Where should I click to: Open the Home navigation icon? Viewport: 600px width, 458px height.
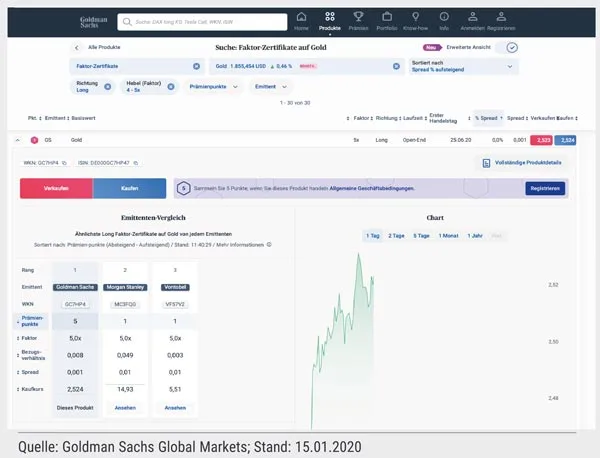point(302,17)
